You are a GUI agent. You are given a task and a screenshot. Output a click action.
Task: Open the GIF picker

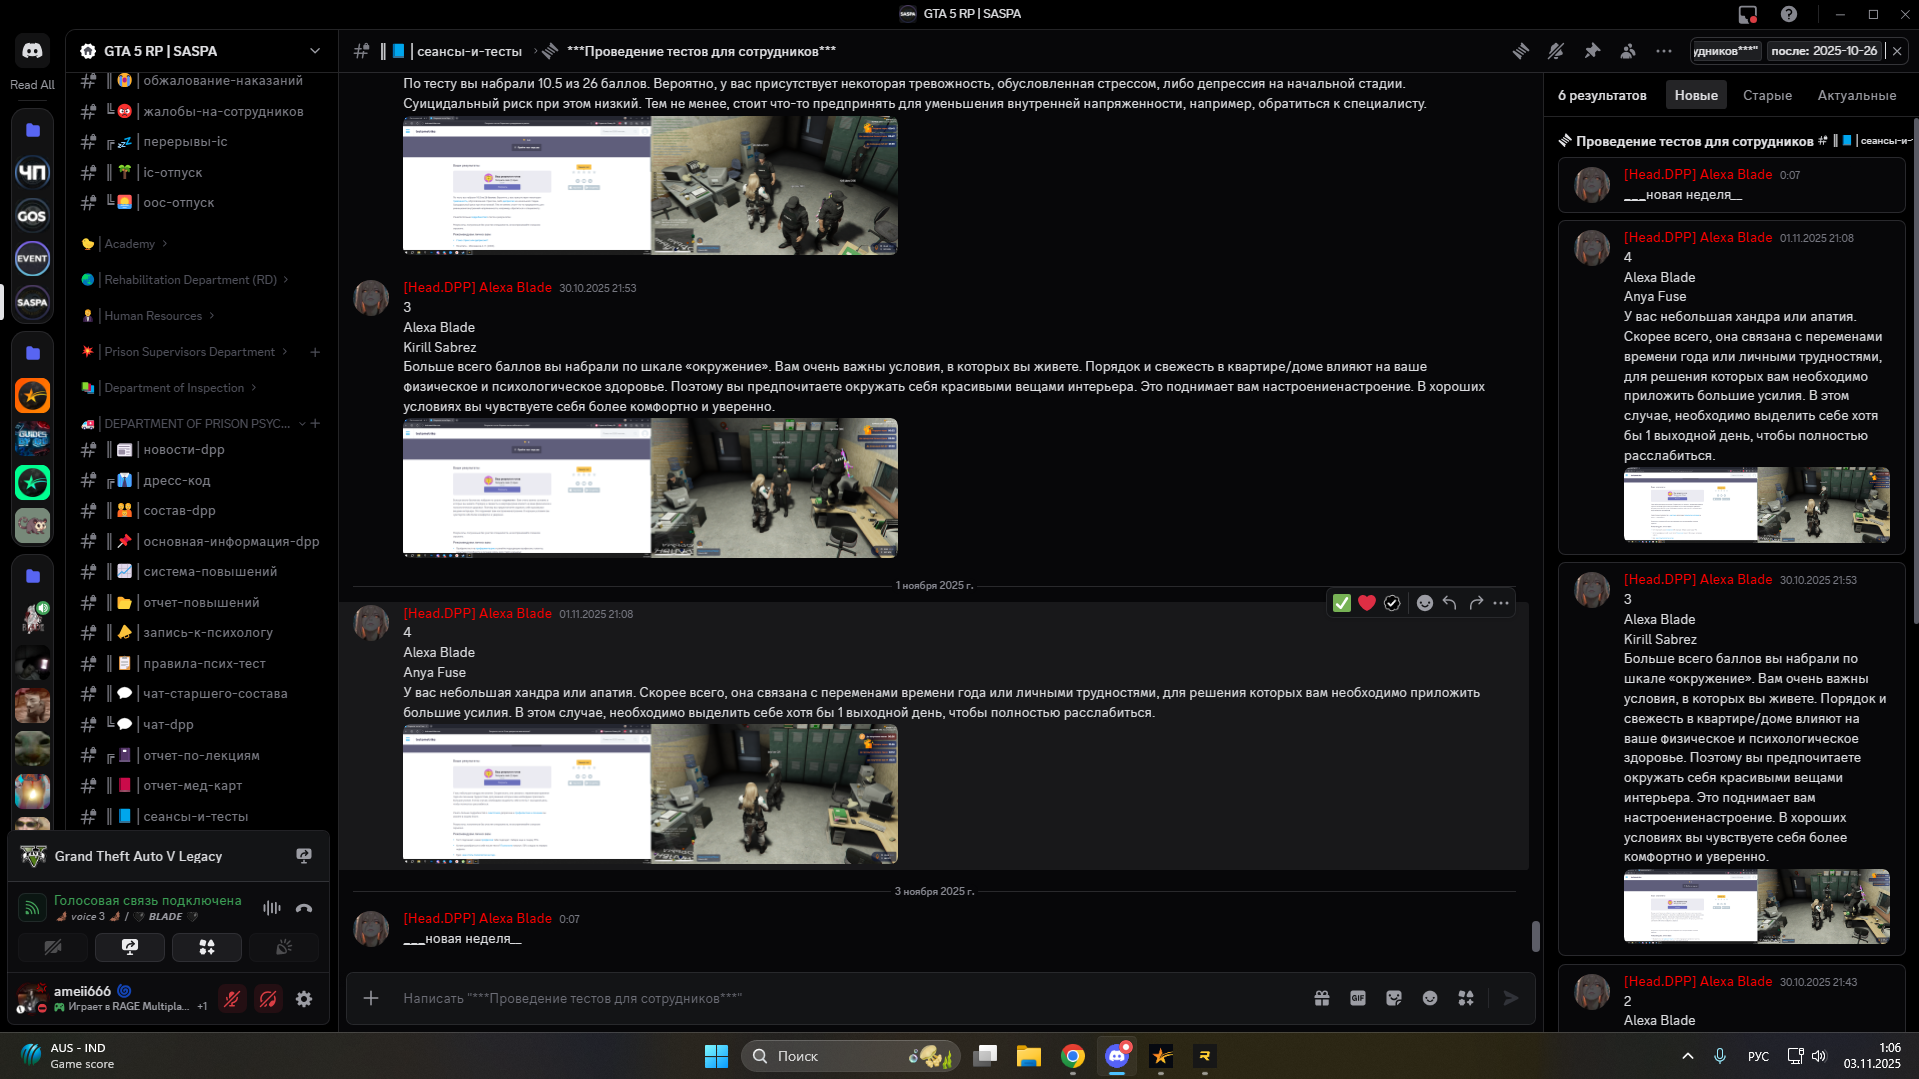click(1358, 998)
